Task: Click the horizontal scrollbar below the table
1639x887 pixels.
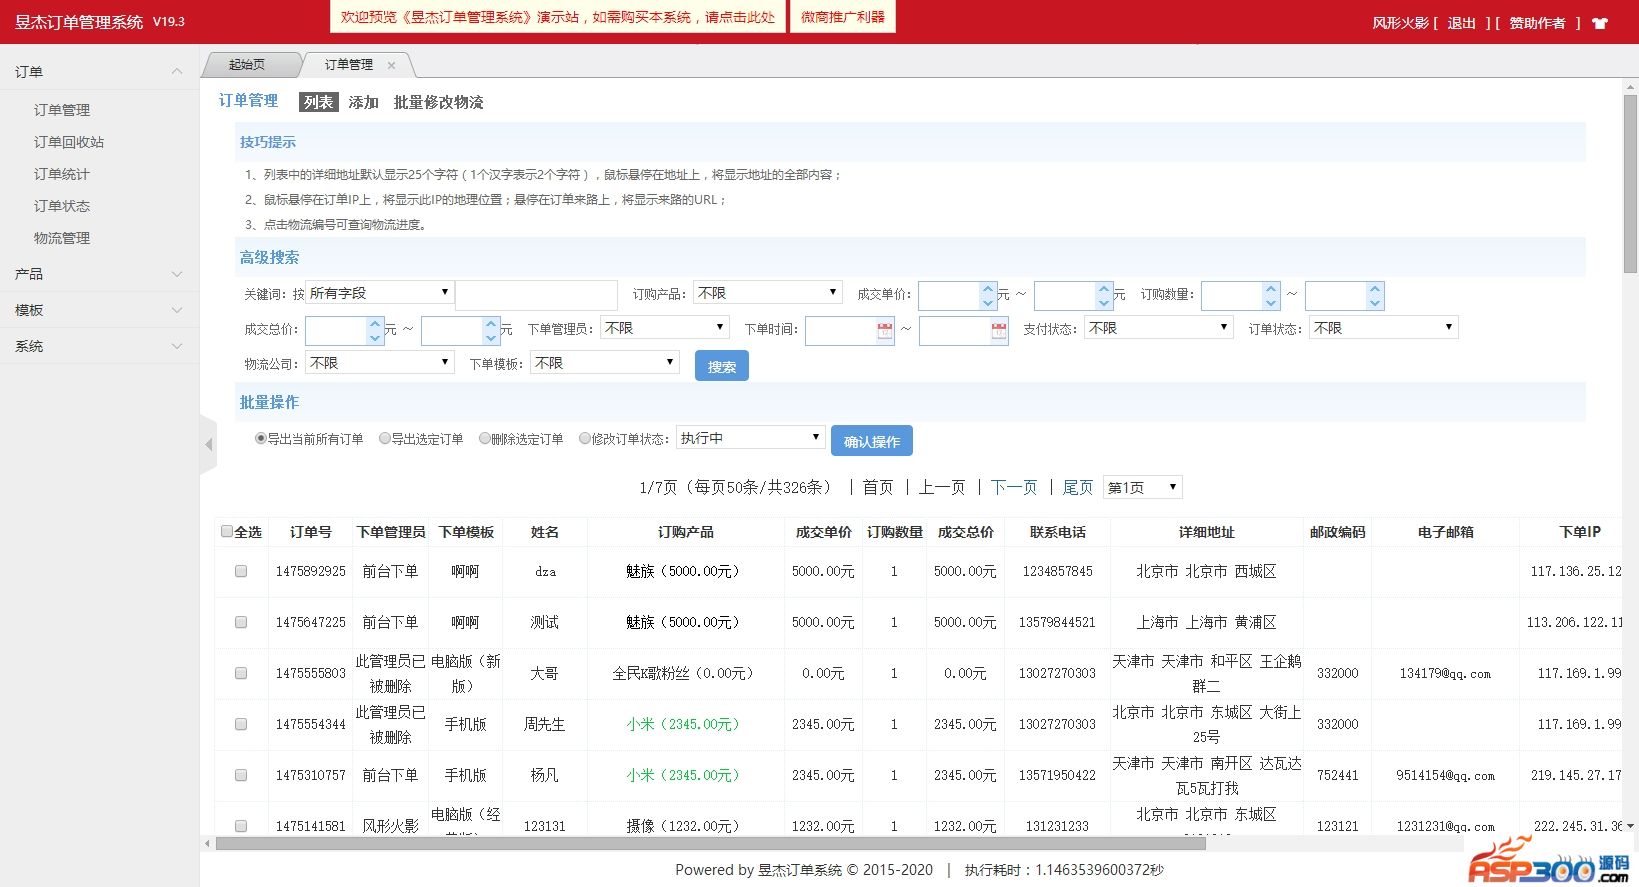Action: click(x=710, y=844)
